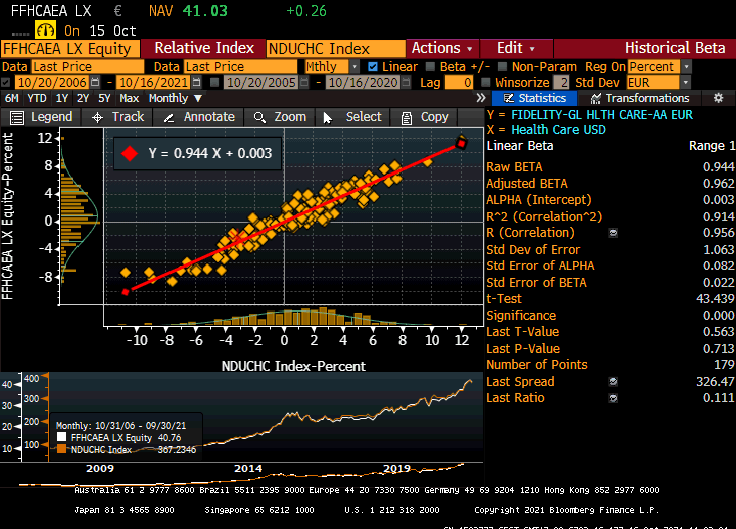Select the Annotate pencil tool
The width and height of the screenshot is (736, 529).
pyautogui.click(x=198, y=117)
